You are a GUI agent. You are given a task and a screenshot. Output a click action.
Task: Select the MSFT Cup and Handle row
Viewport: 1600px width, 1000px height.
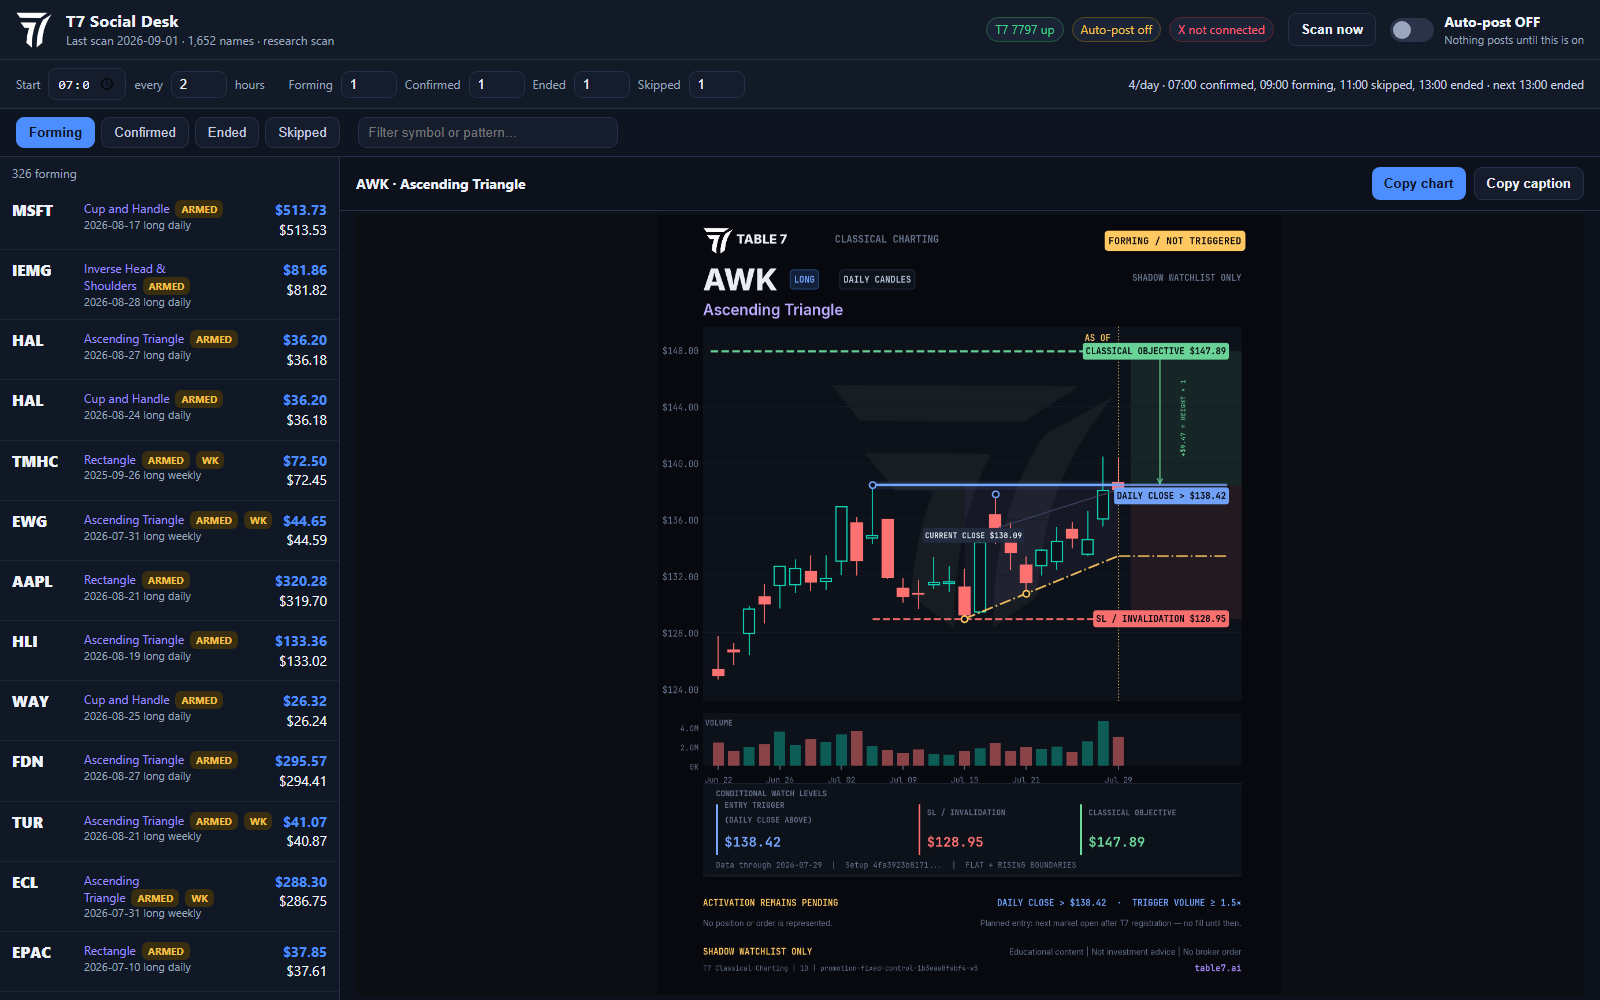169,219
